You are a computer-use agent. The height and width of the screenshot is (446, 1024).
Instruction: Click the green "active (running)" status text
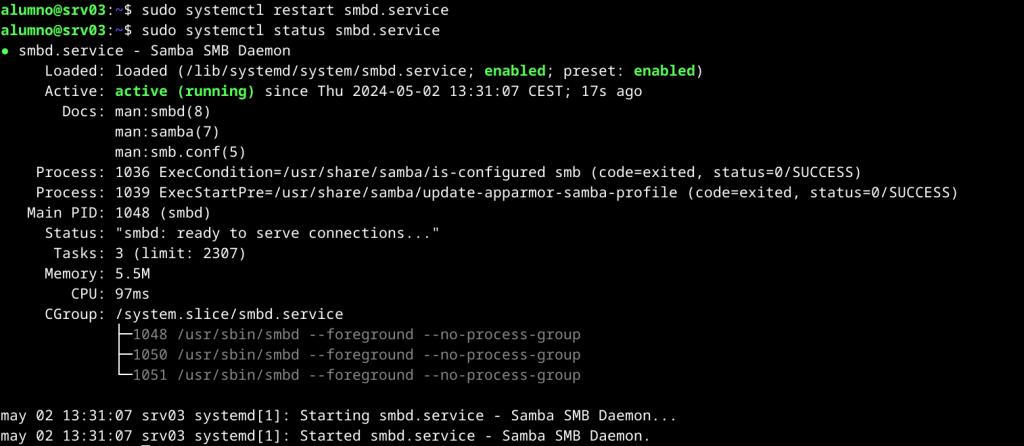pos(185,91)
